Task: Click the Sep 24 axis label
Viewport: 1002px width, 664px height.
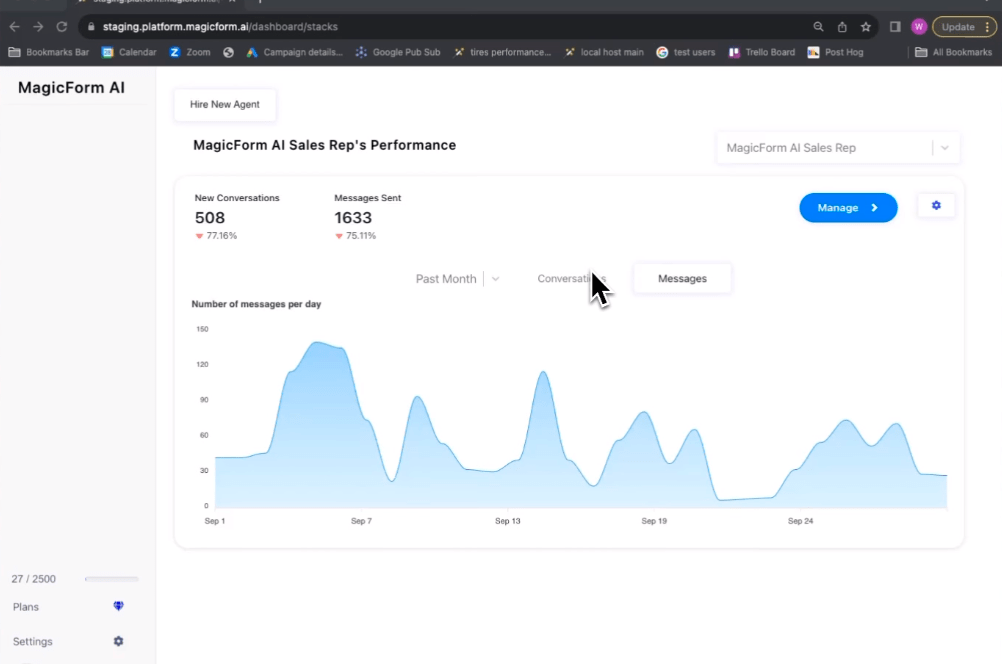Action: pos(800,521)
